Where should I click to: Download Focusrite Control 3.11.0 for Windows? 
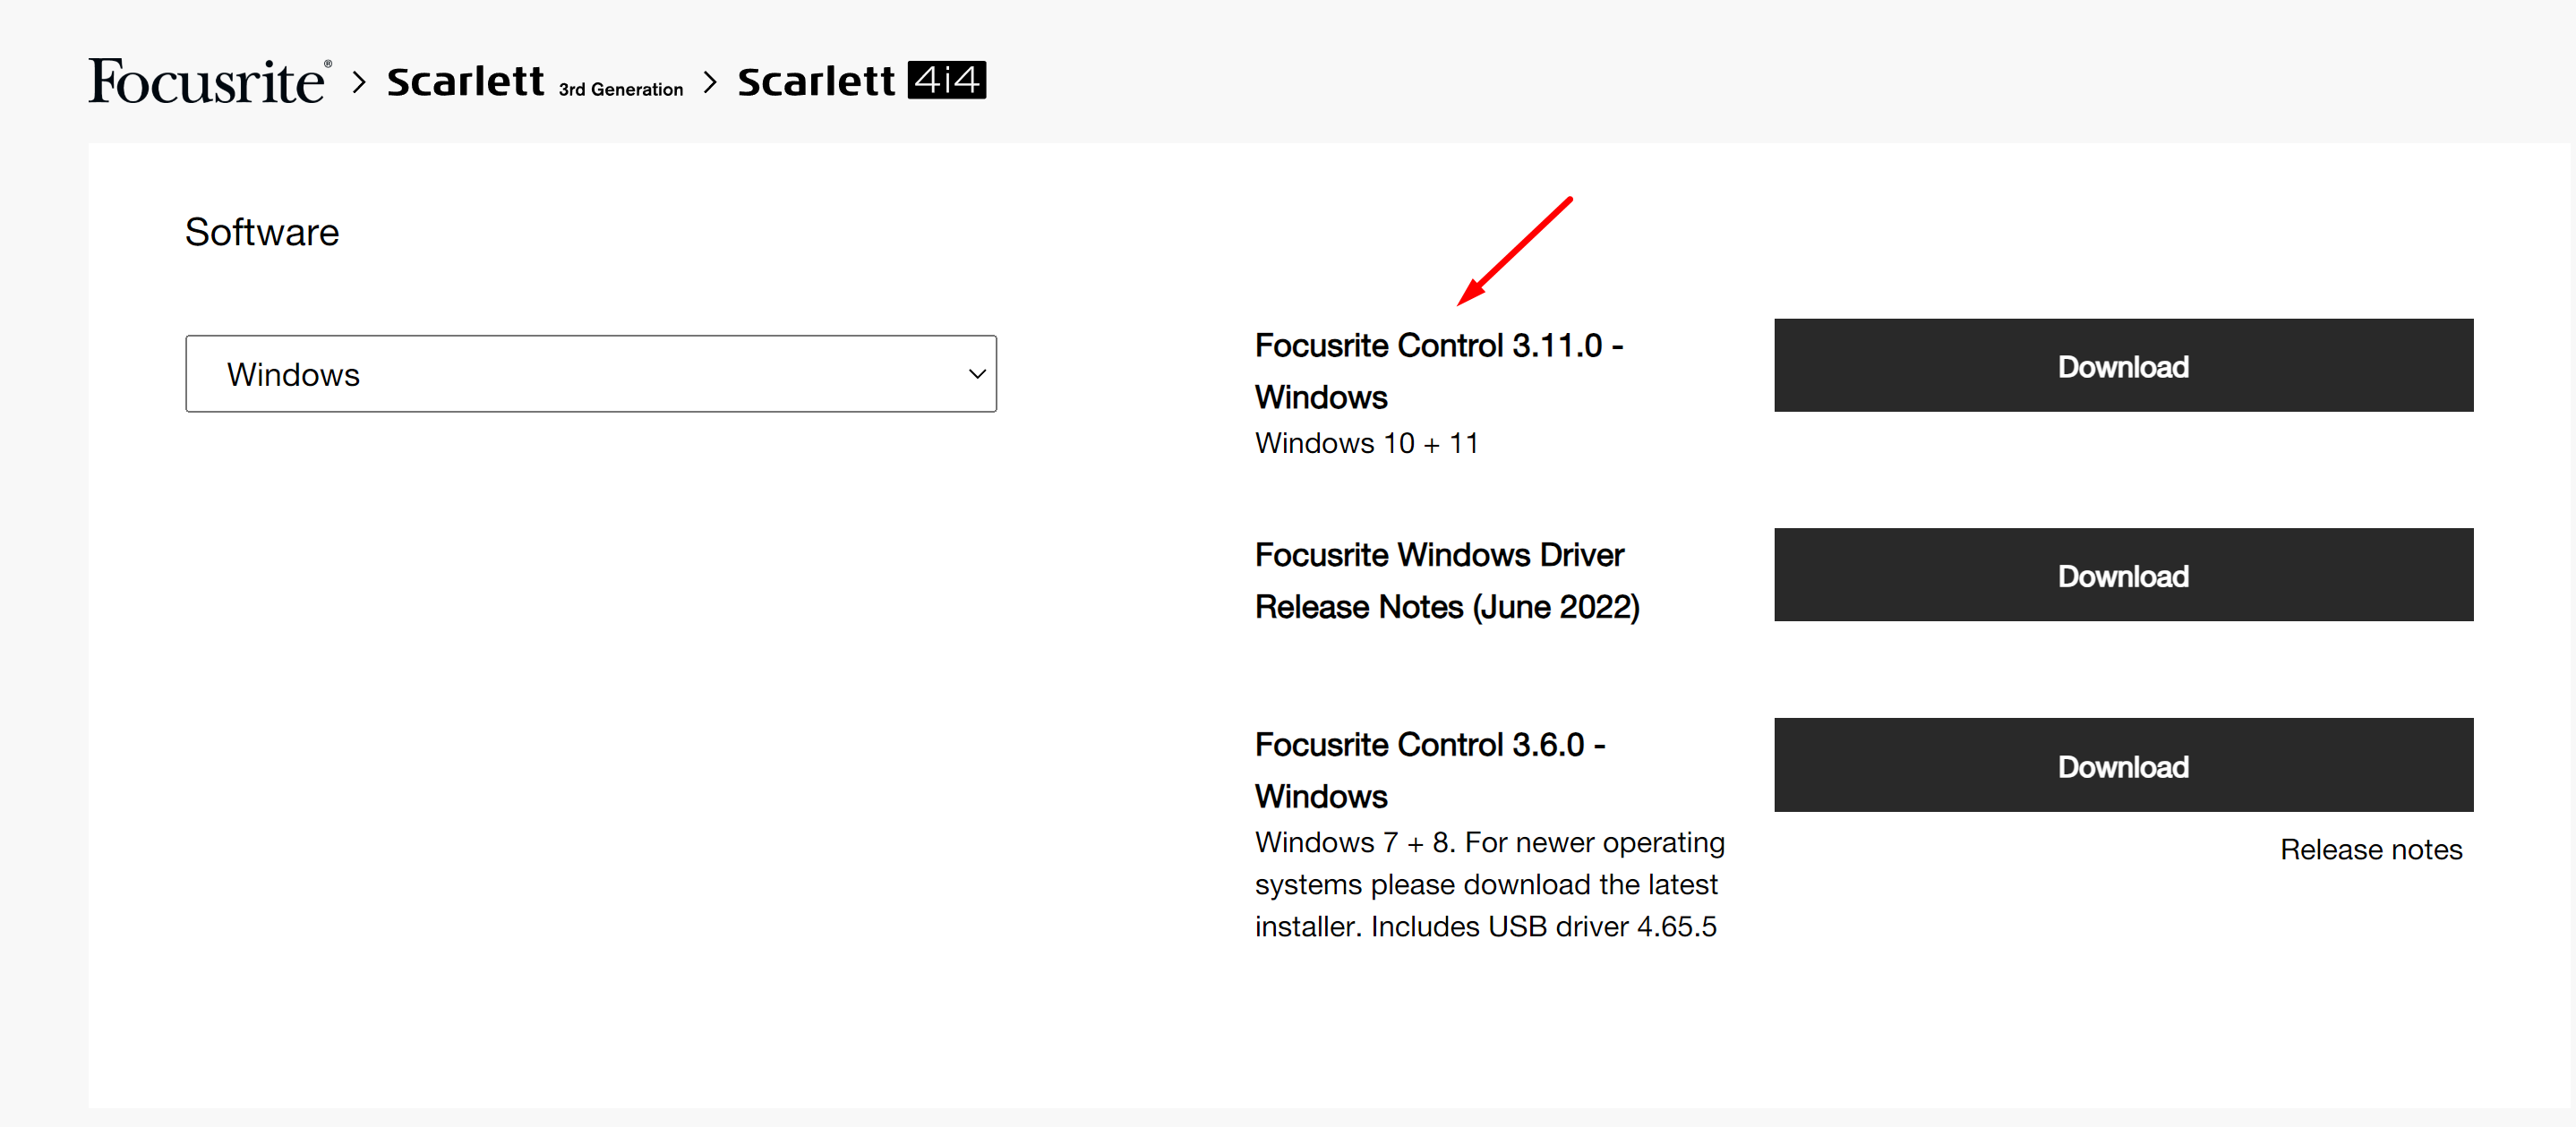pos(2122,366)
